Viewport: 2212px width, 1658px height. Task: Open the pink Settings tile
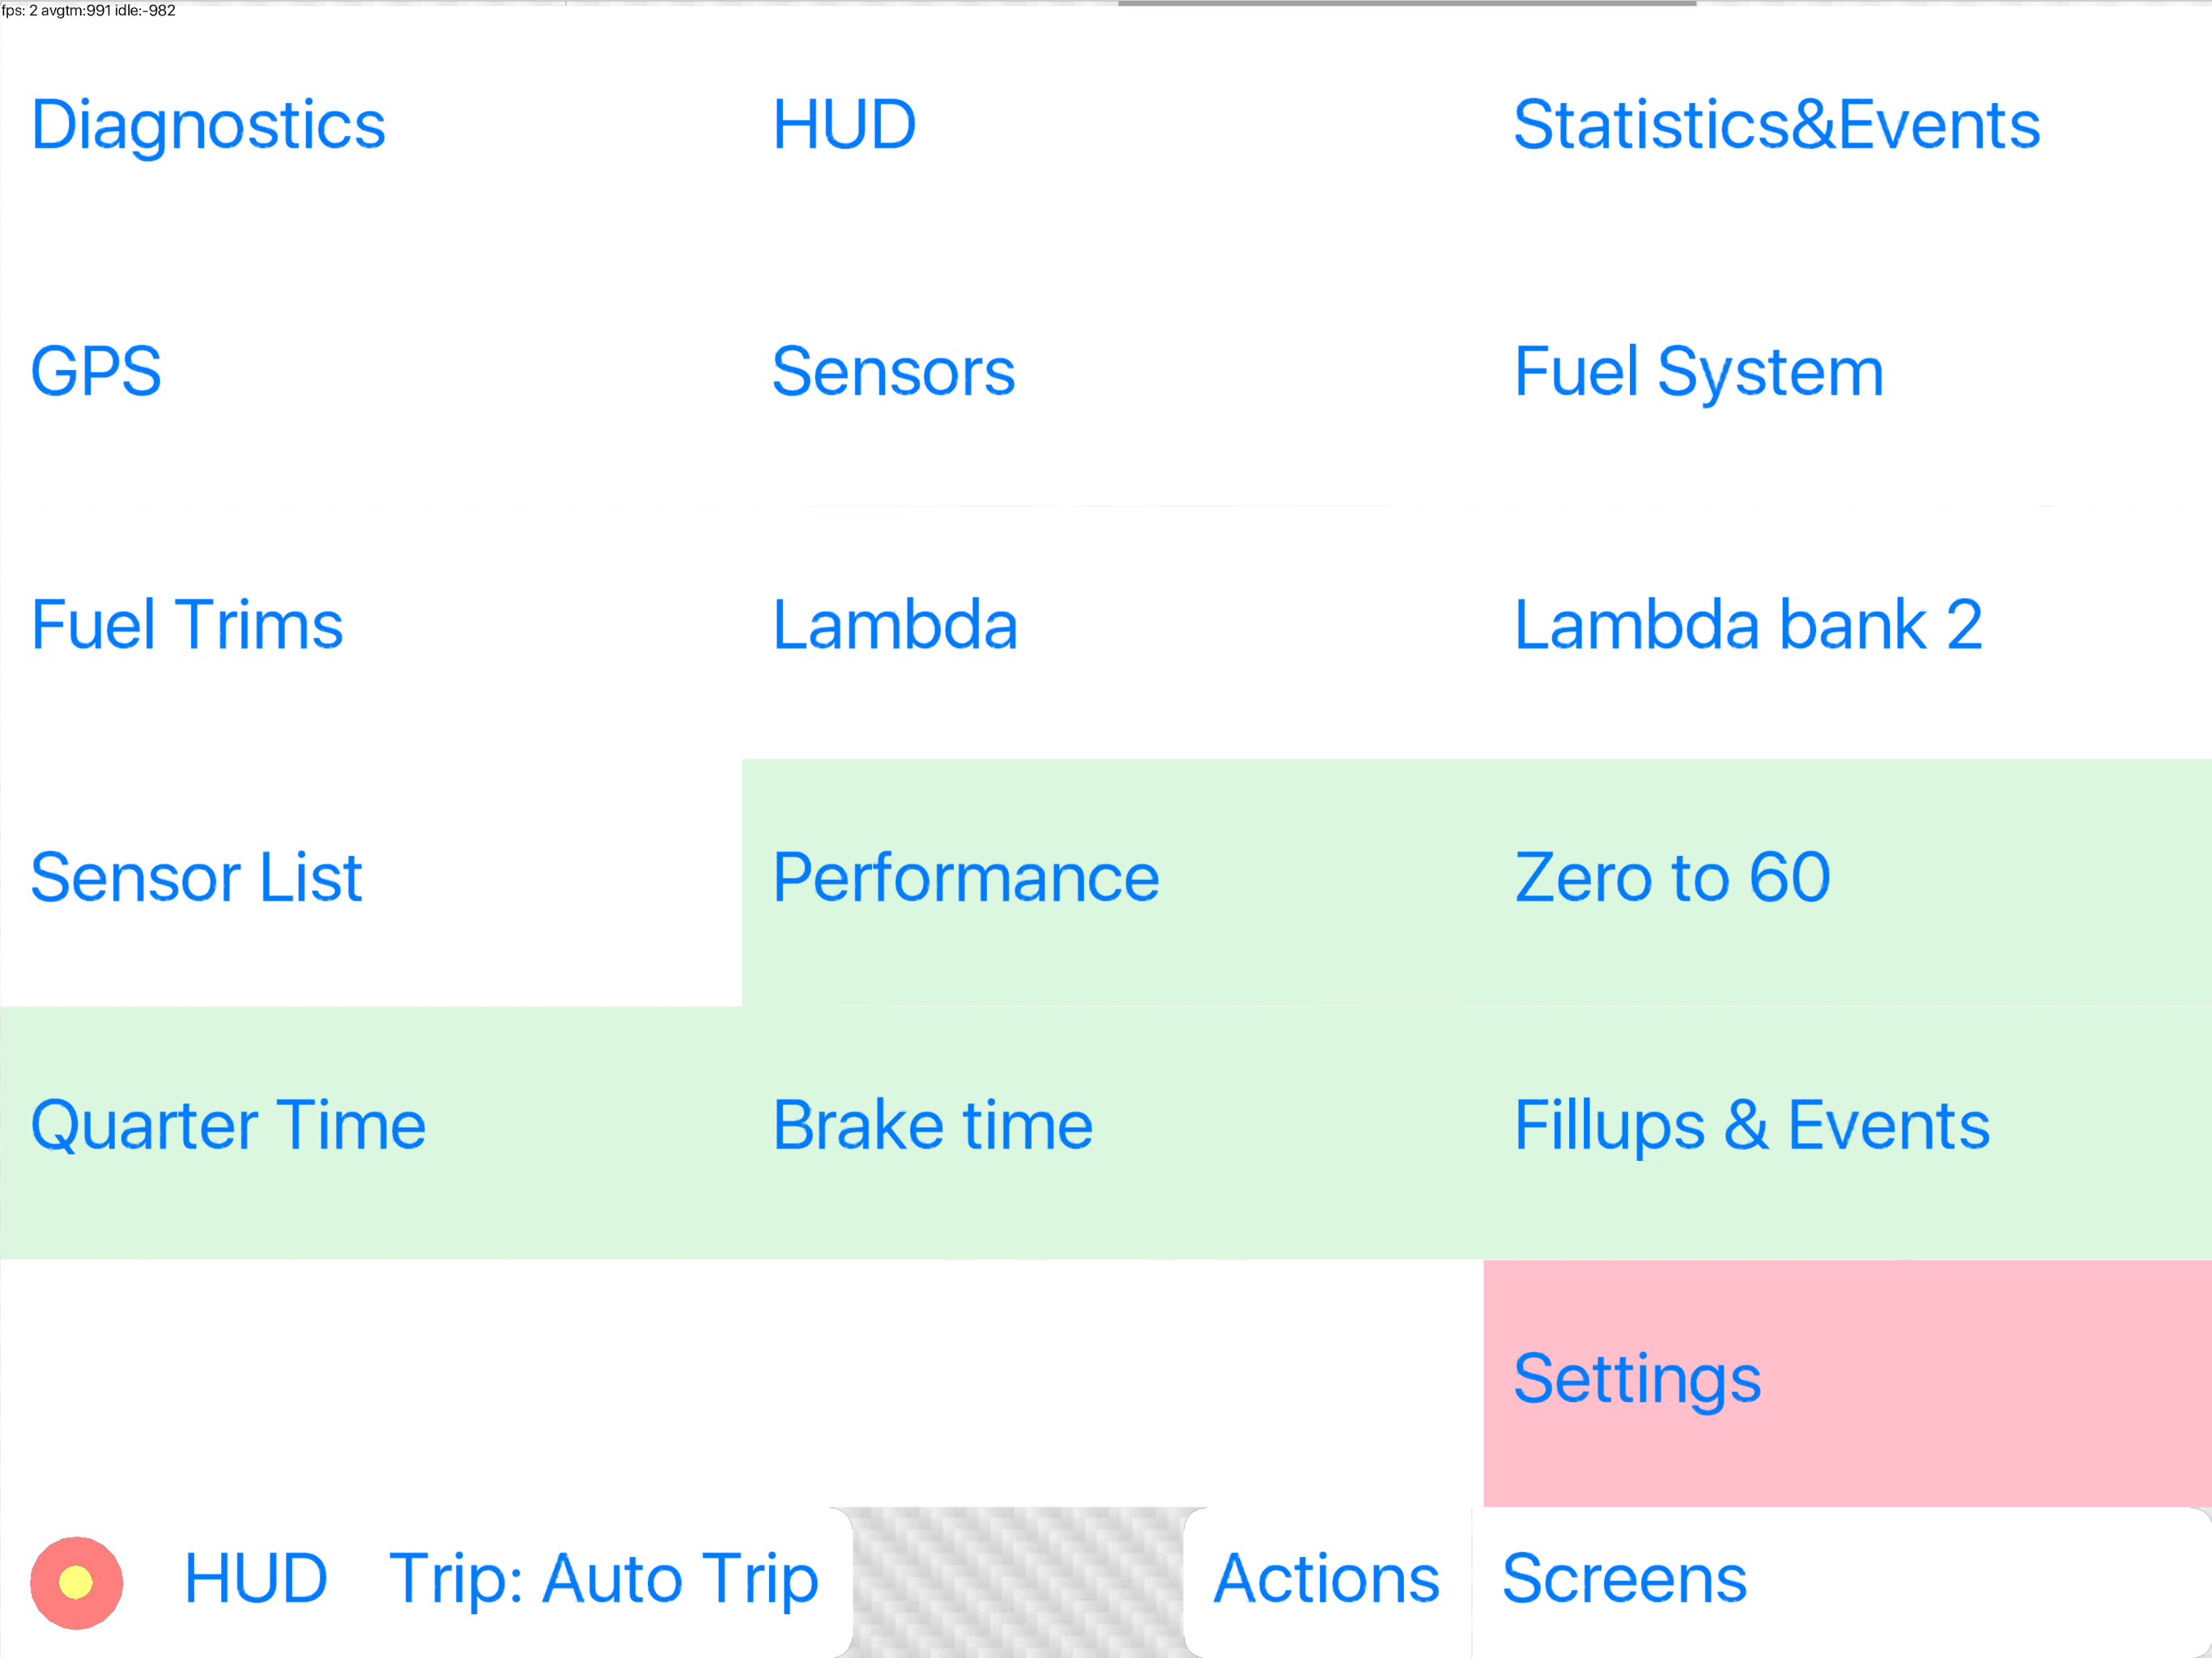(1637, 1380)
